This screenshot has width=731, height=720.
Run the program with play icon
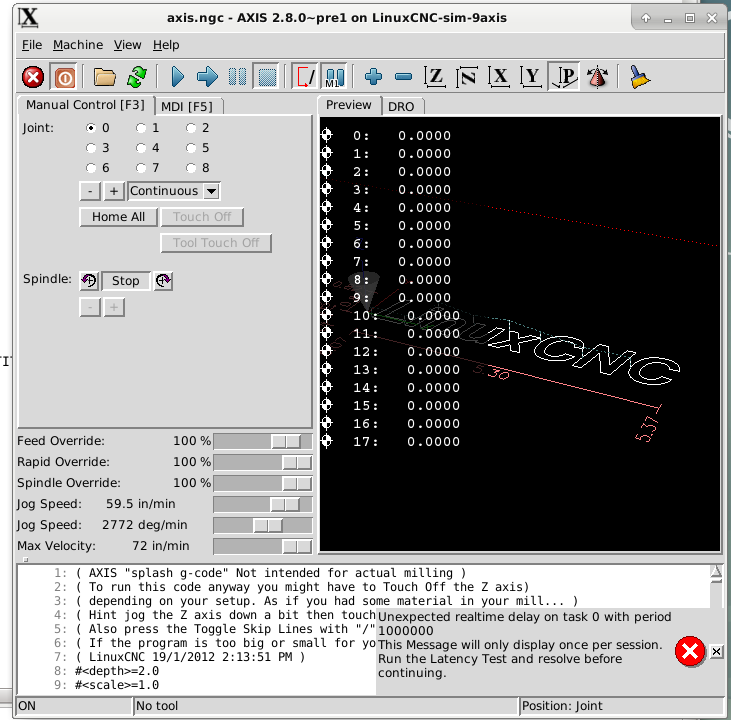(178, 77)
